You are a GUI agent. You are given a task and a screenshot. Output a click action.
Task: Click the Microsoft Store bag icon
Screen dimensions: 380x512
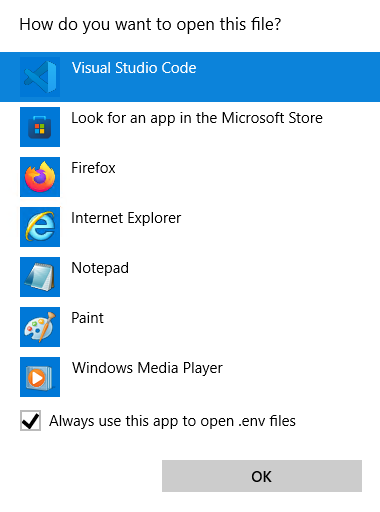(x=40, y=127)
